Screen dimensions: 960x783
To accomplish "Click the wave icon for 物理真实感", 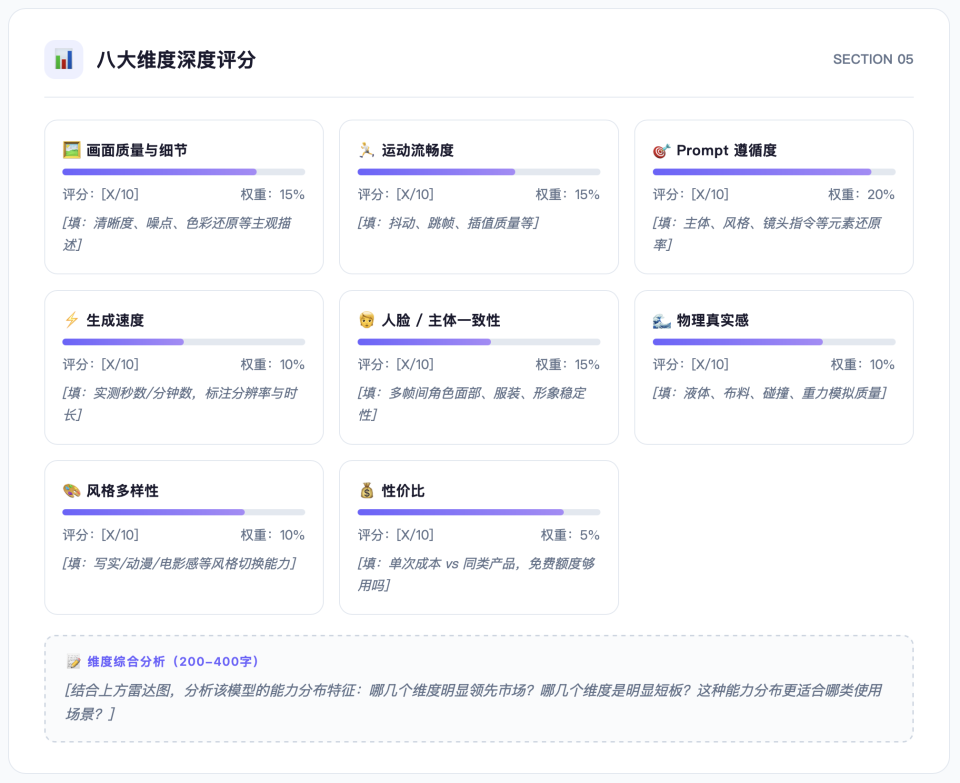I will point(662,320).
